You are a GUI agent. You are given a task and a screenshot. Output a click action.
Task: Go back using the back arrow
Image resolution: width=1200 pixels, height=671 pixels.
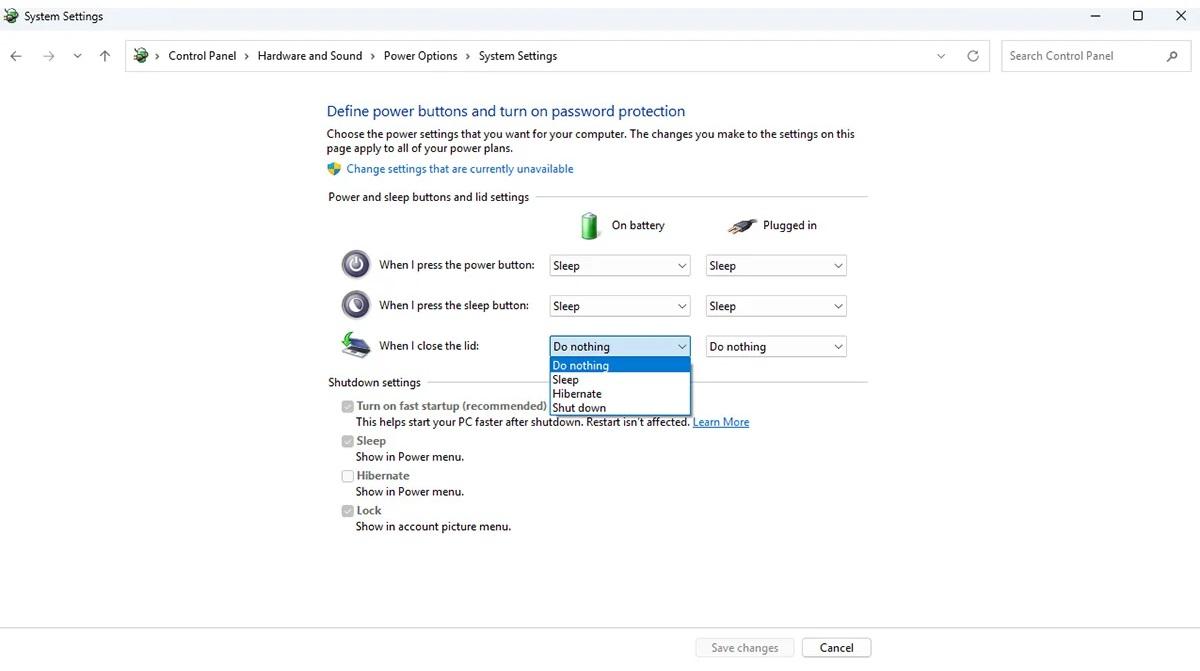16,56
